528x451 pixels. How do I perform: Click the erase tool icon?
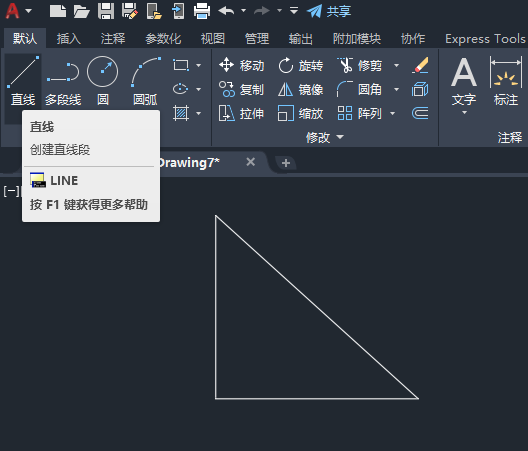(x=420, y=65)
